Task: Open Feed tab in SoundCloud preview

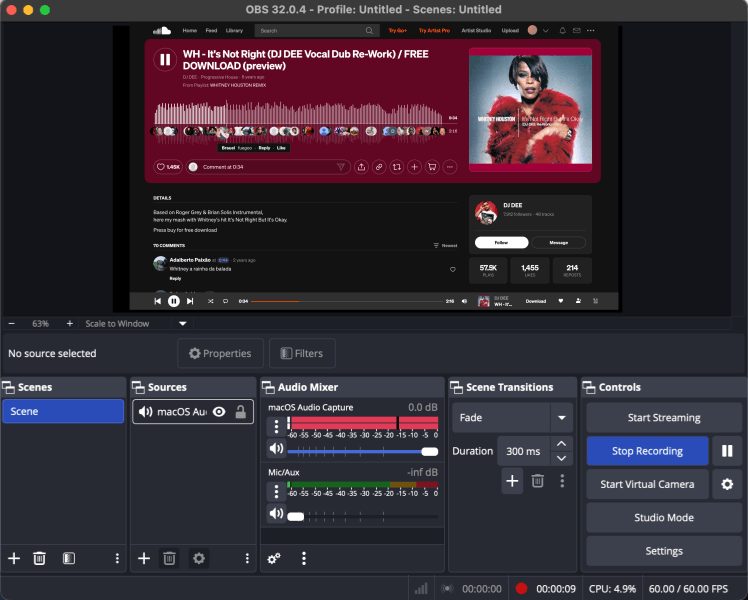Action: pyautogui.click(x=211, y=31)
